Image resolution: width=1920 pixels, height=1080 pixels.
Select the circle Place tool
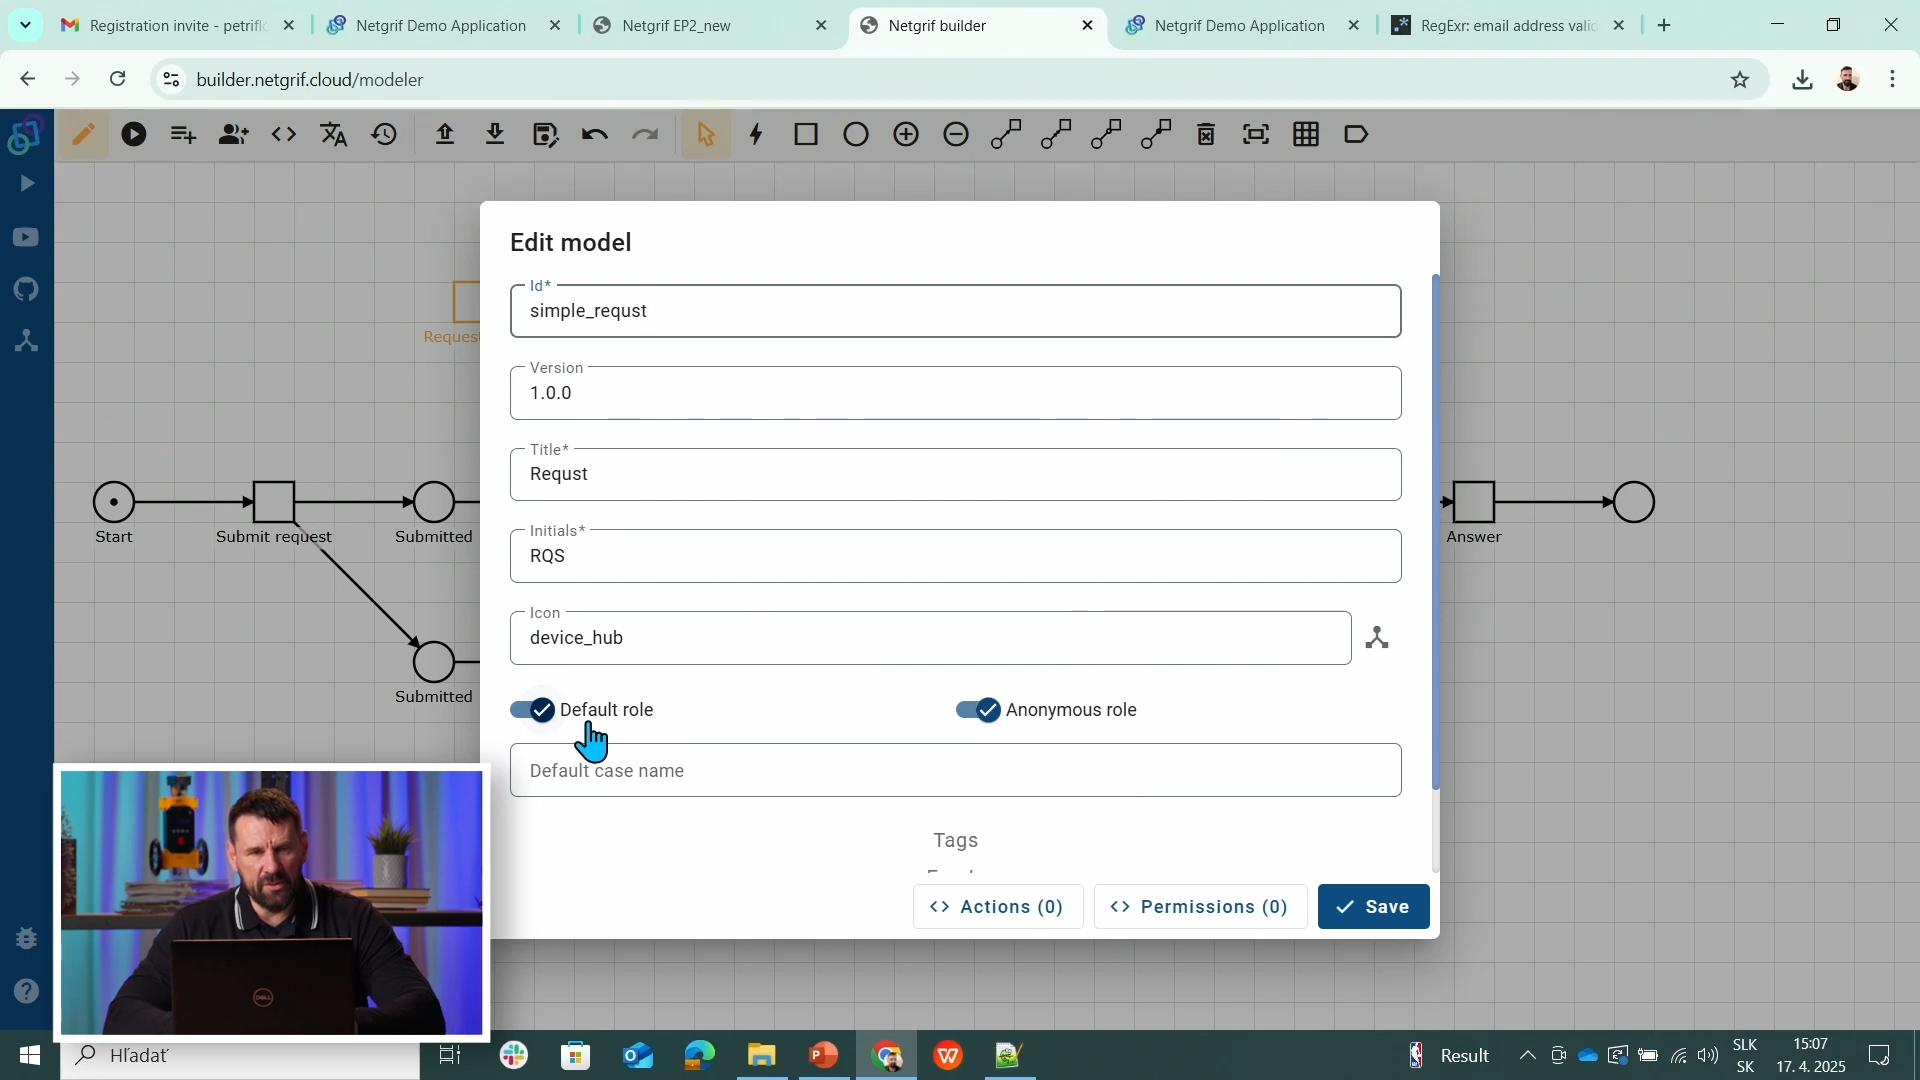[855, 133]
